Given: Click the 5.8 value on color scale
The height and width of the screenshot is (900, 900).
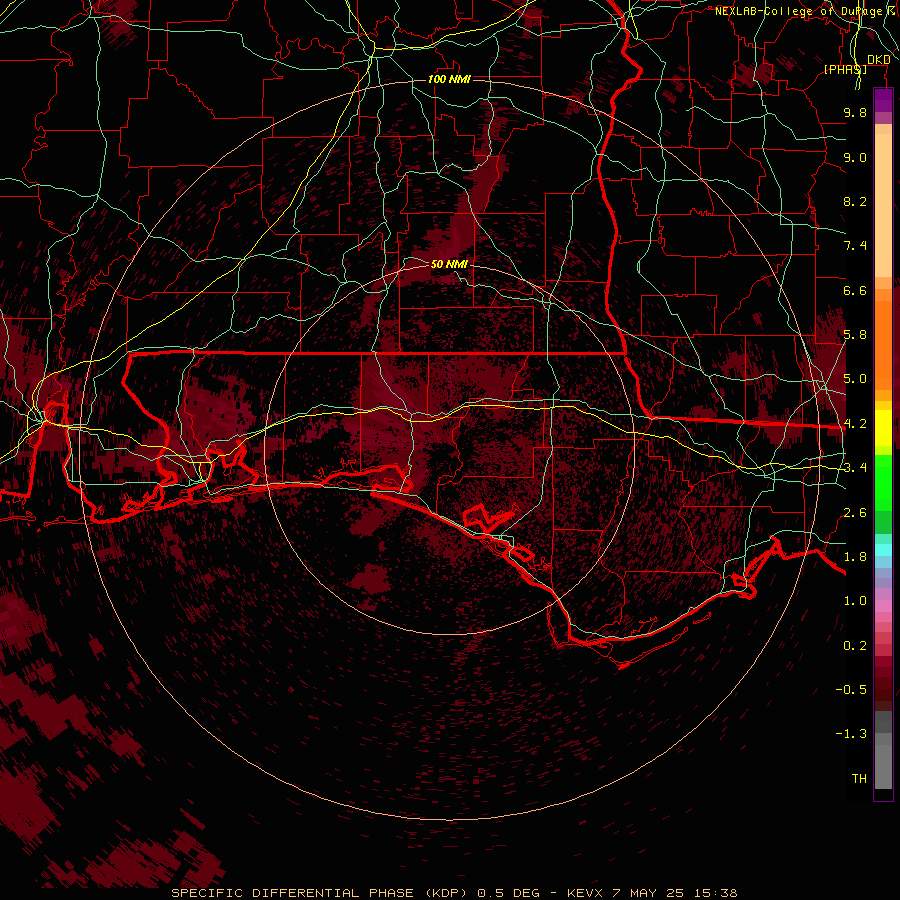Looking at the screenshot, I should click(855, 335).
